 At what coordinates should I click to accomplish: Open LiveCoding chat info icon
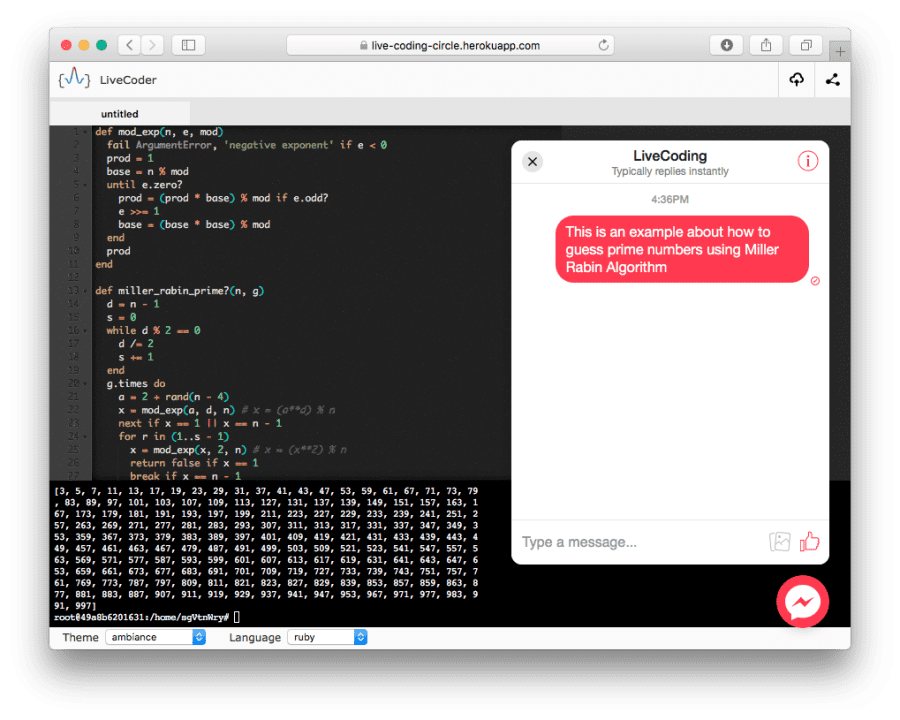[807, 161]
